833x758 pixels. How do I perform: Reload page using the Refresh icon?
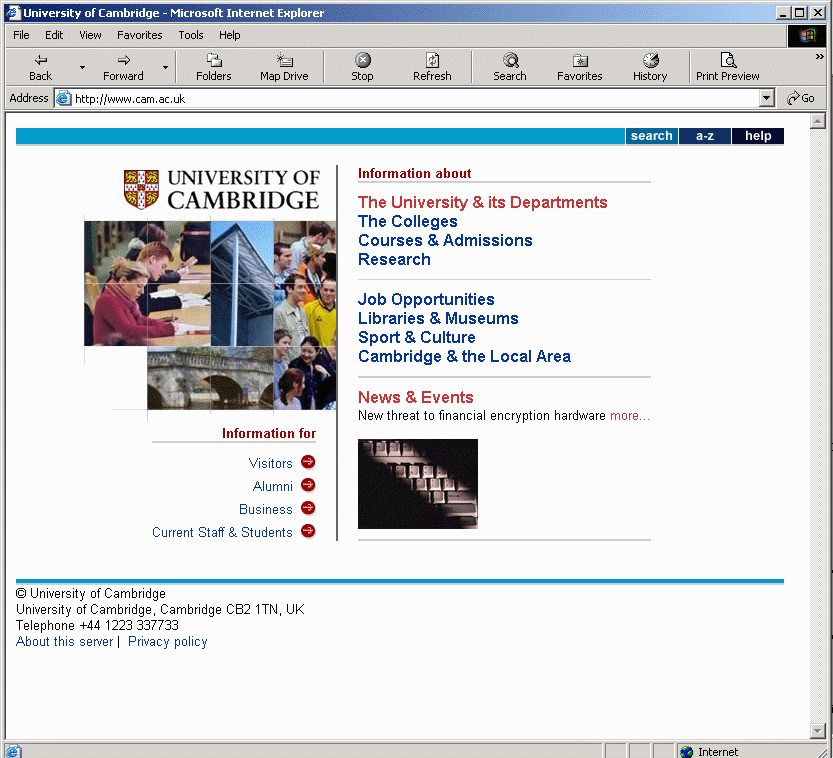432,60
